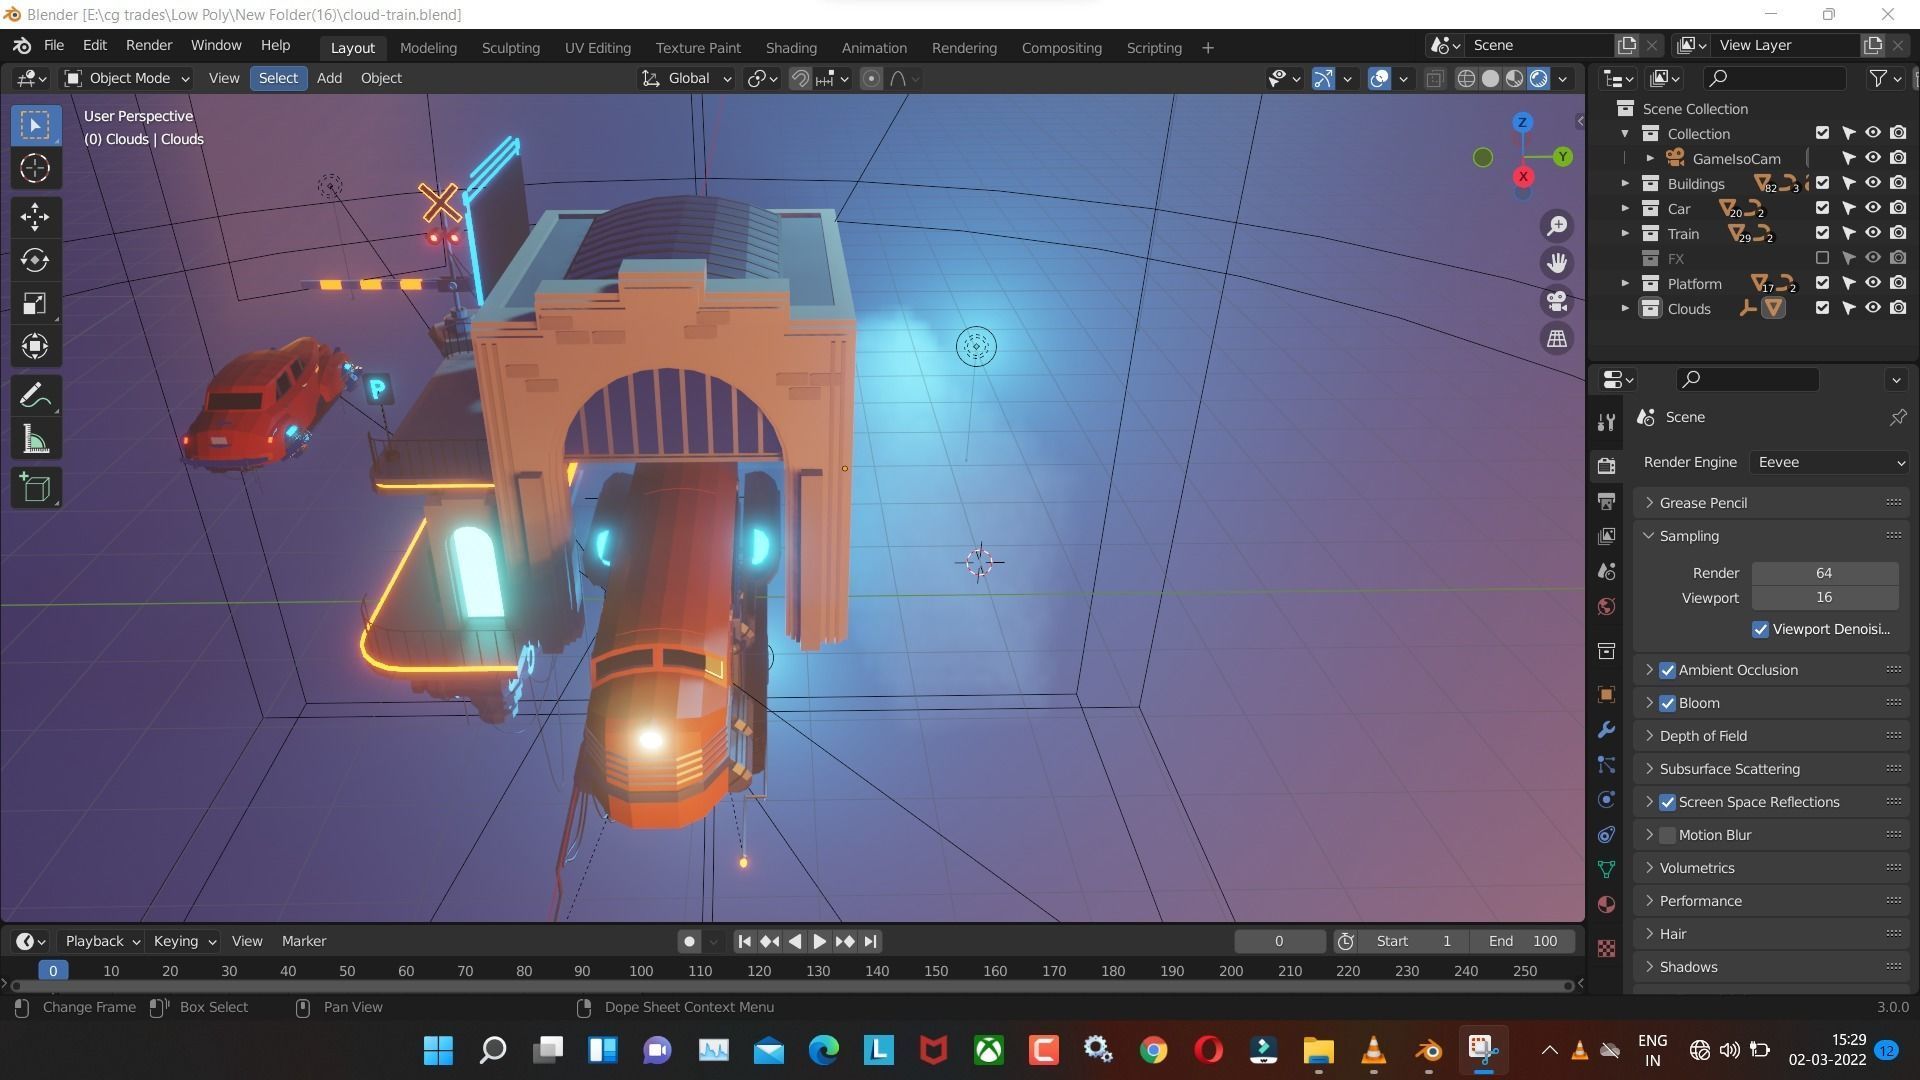
Task: Activate the Scale tool
Action: 35,303
